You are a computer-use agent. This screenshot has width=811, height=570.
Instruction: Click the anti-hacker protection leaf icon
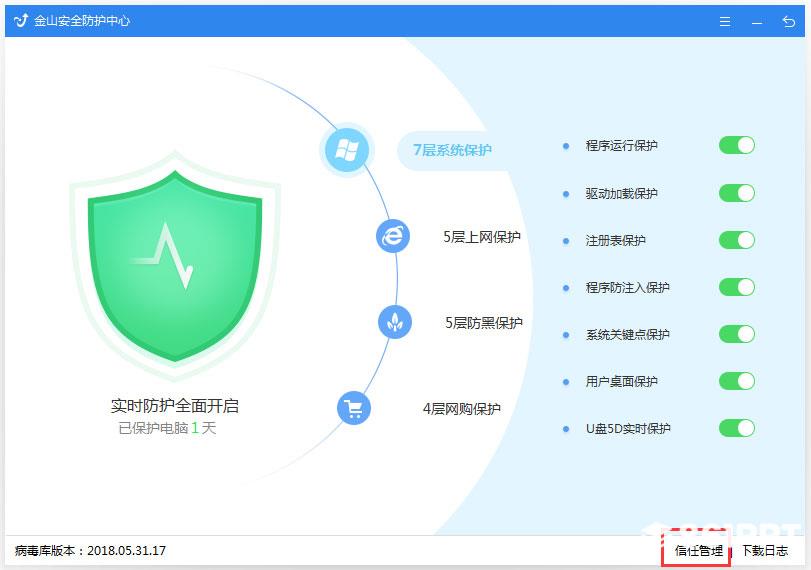point(395,322)
